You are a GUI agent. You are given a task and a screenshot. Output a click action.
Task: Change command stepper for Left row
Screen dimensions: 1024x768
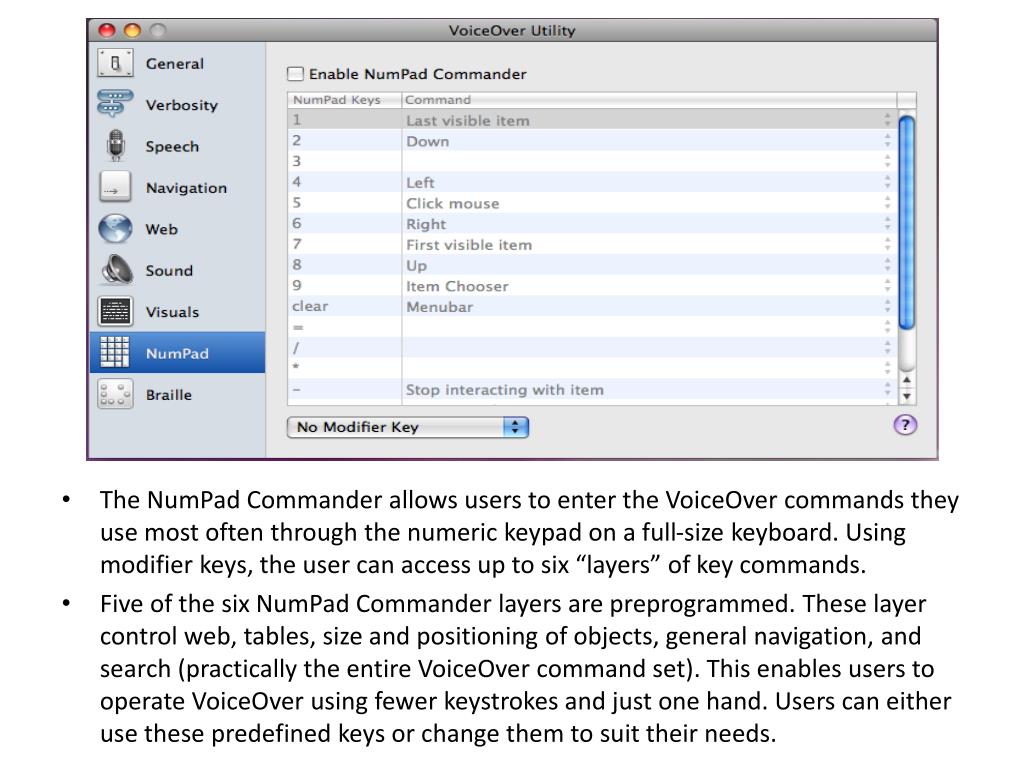click(x=887, y=182)
